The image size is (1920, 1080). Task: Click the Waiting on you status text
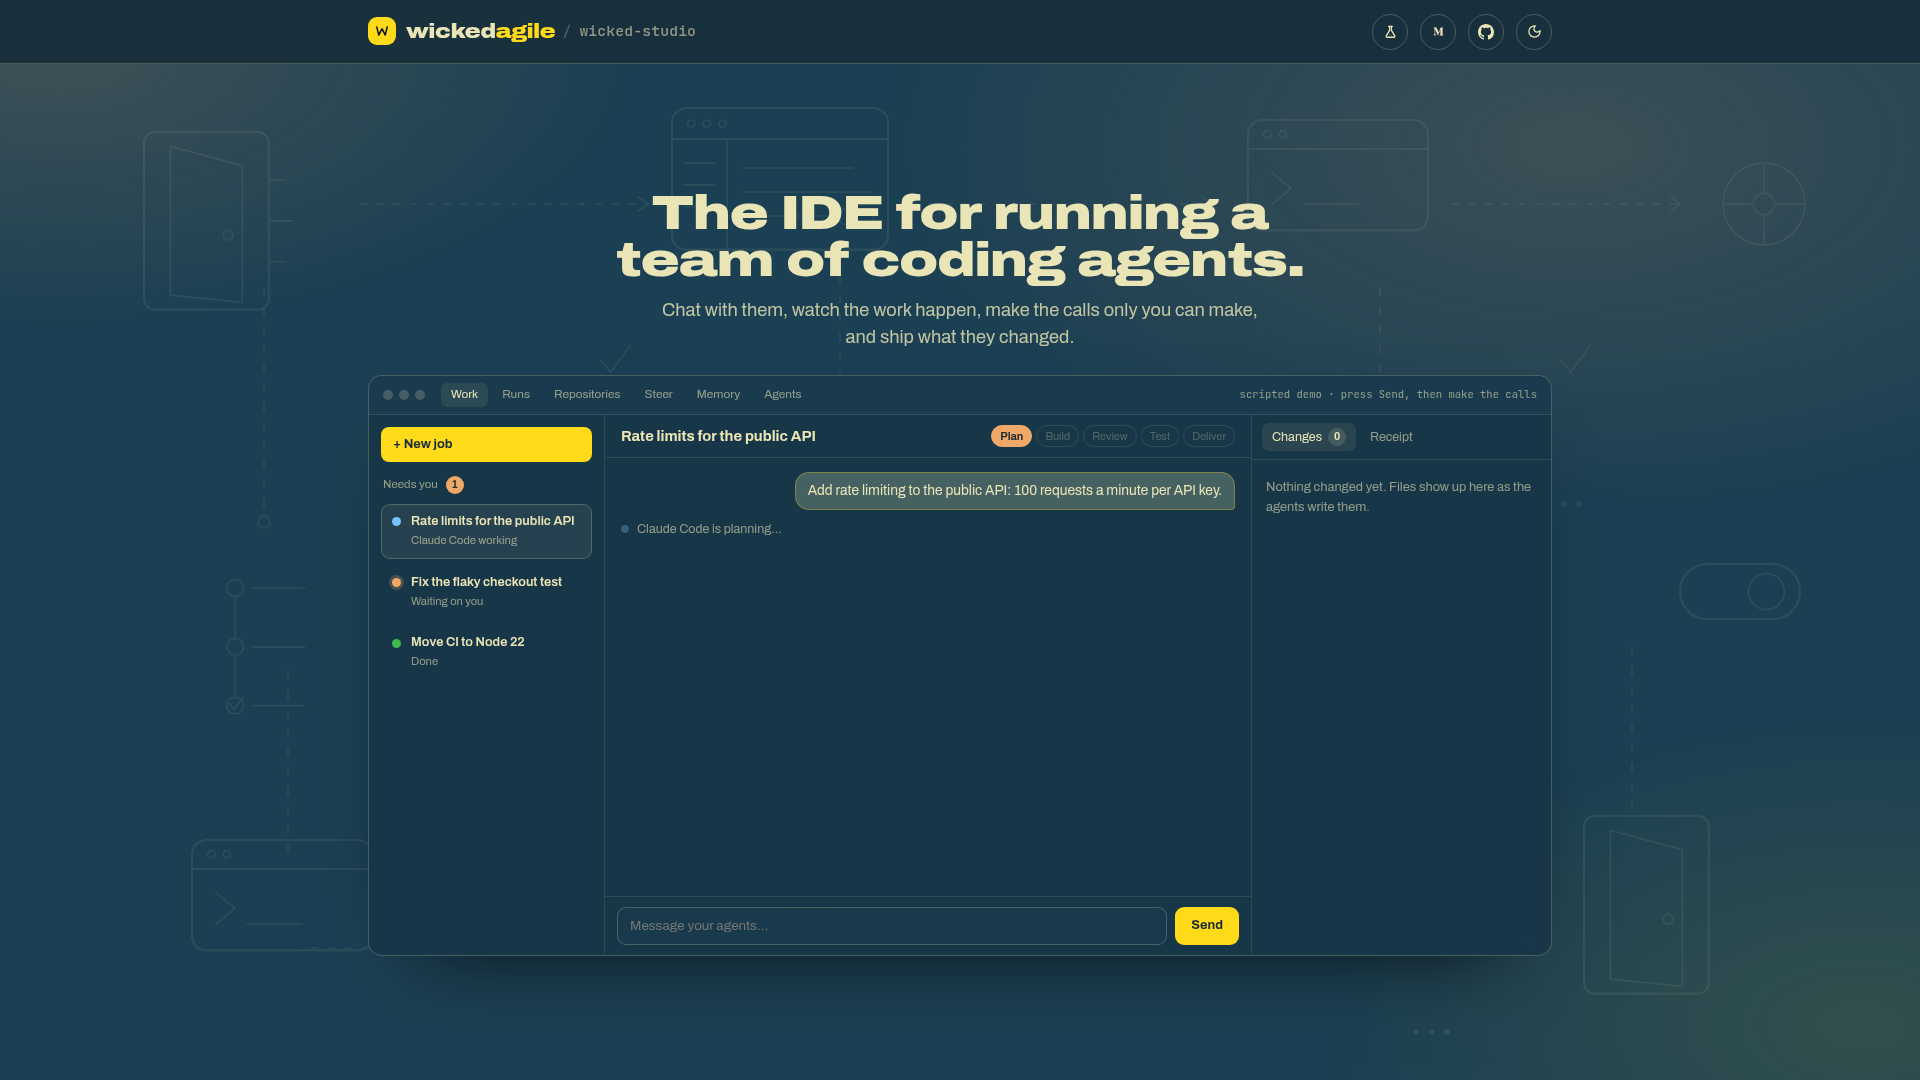(x=446, y=602)
